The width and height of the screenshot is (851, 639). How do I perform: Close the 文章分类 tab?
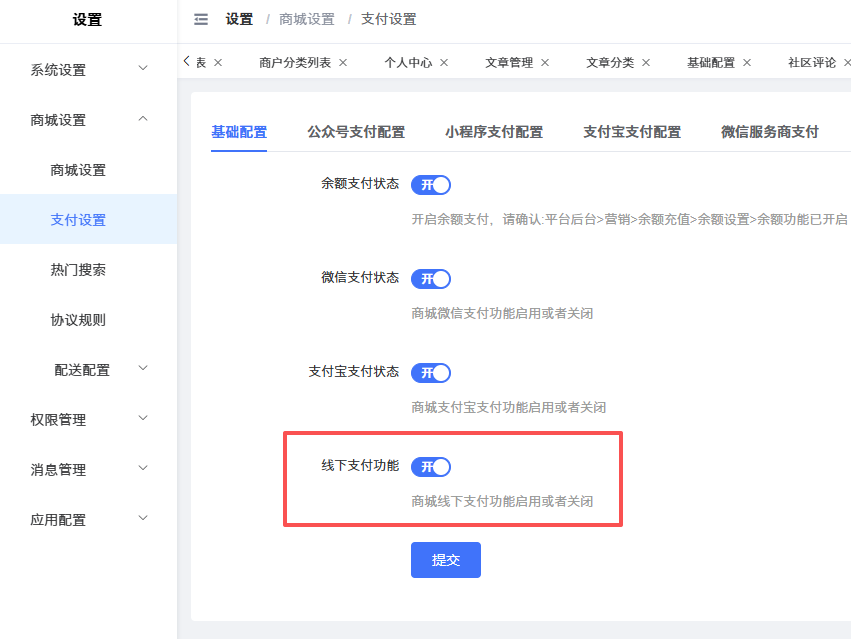pyautogui.click(x=646, y=62)
